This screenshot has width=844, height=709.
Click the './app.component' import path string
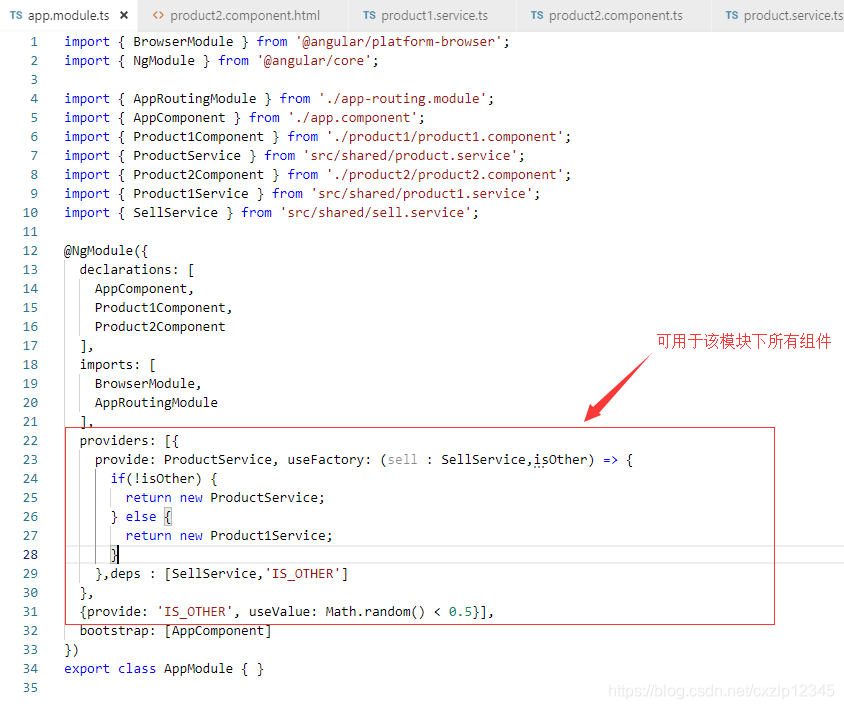[353, 118]
